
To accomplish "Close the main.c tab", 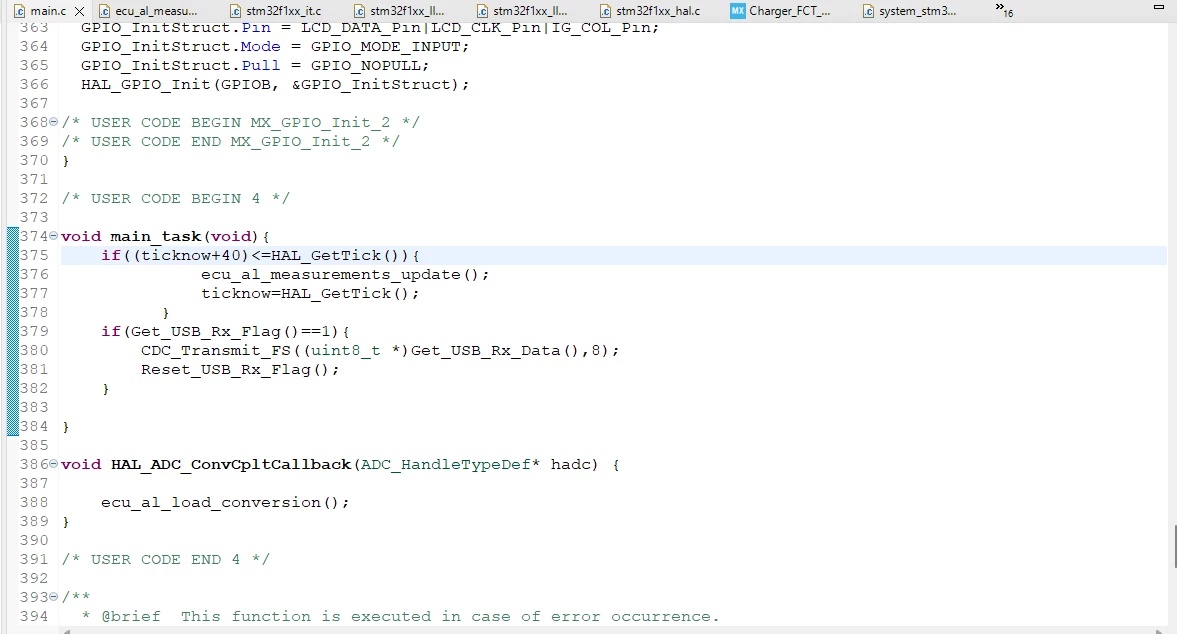I will (x=80, y=11).
